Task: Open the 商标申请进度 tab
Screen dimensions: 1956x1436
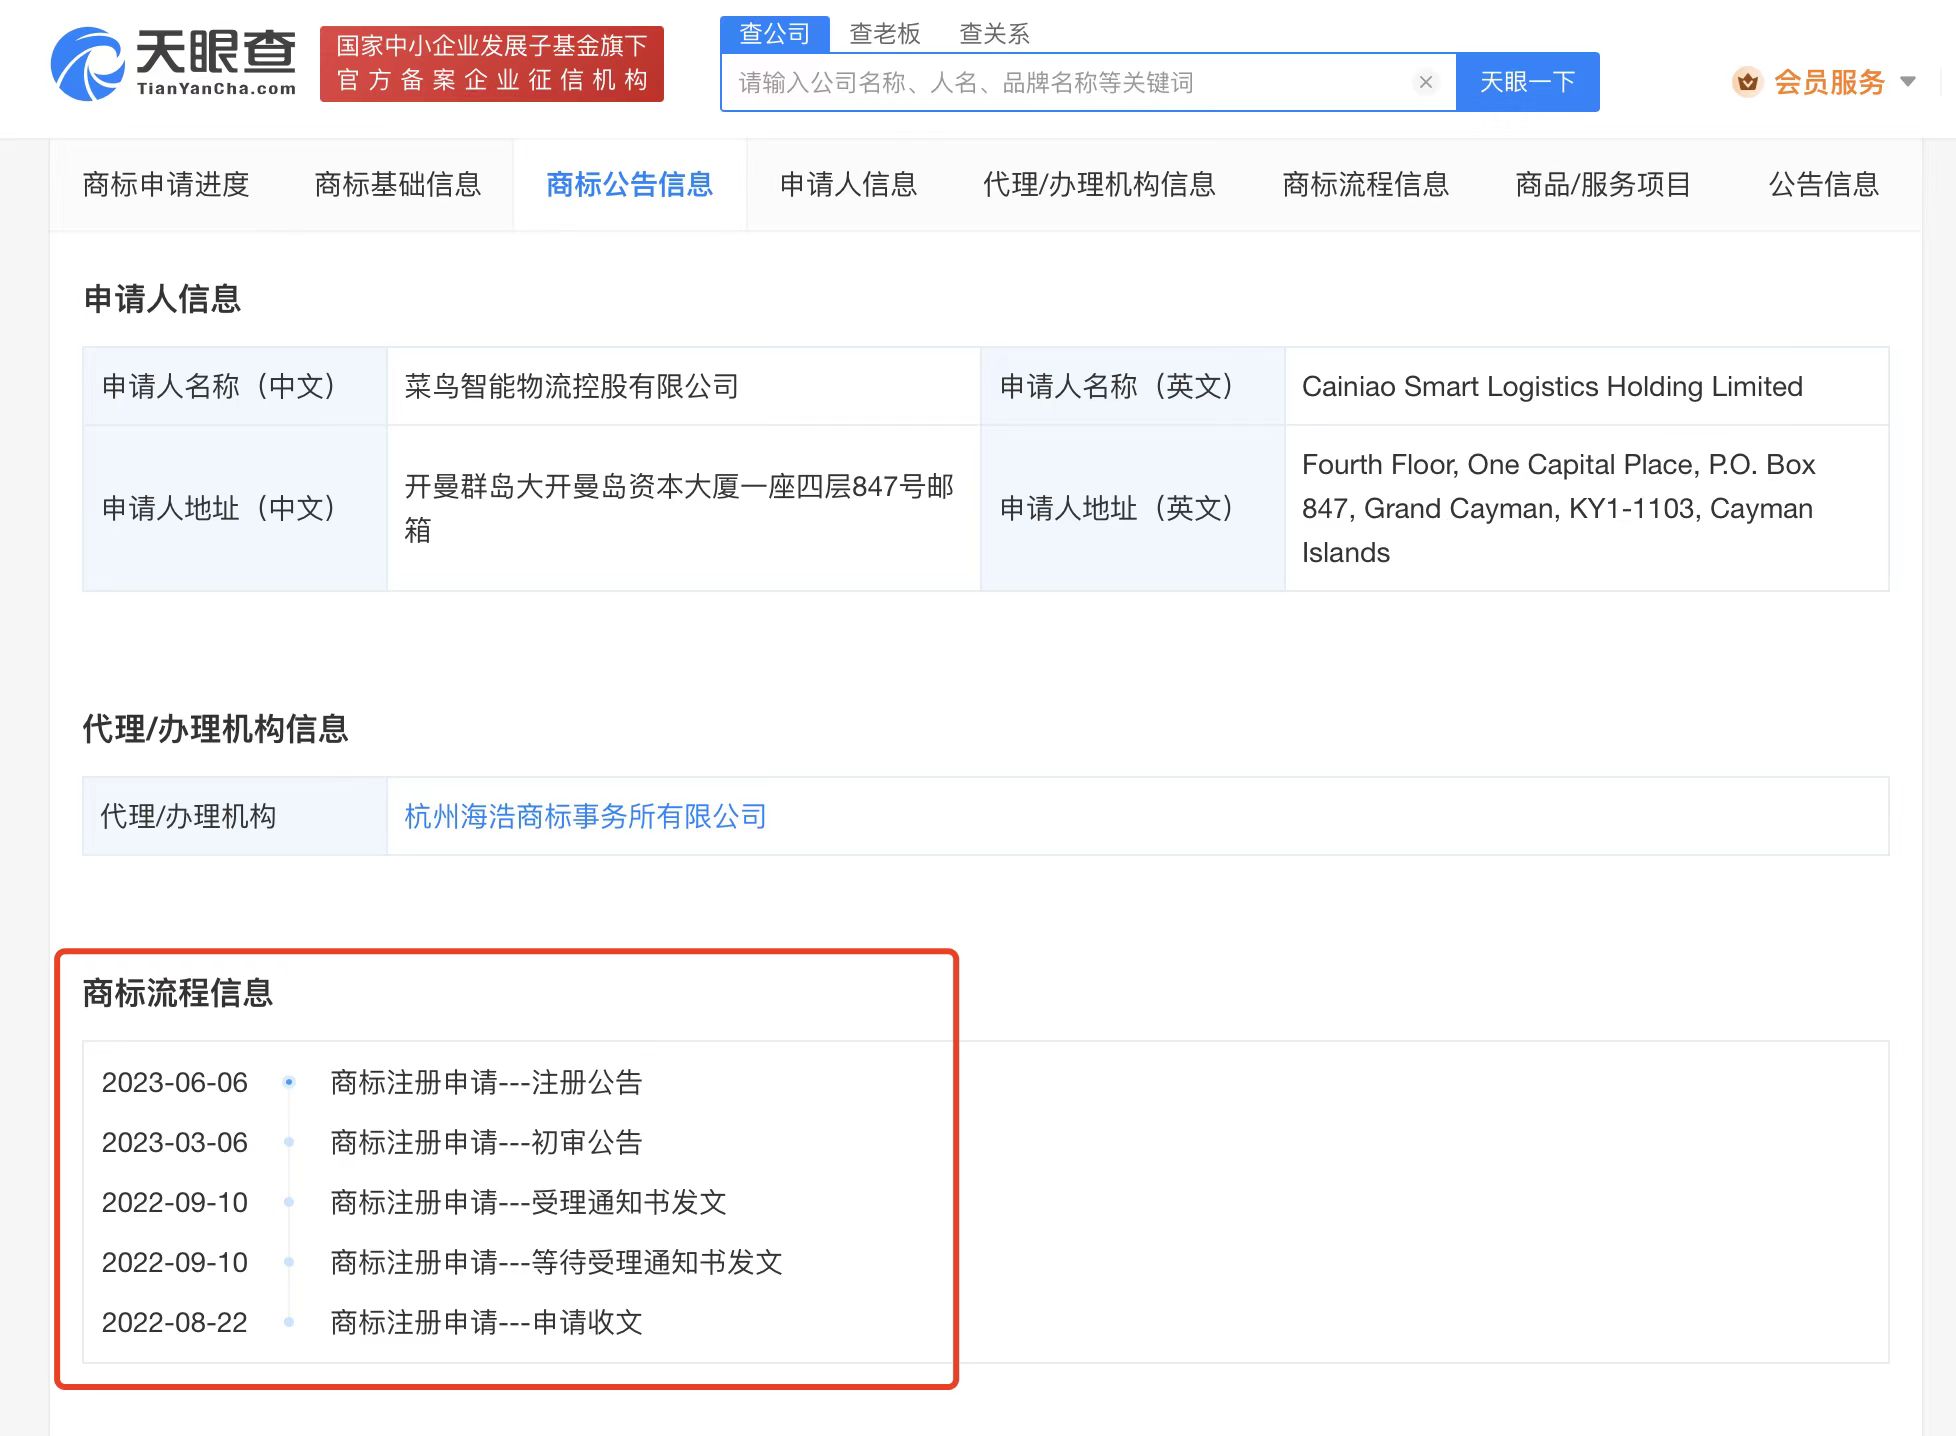Action: [x=166, y=185]
